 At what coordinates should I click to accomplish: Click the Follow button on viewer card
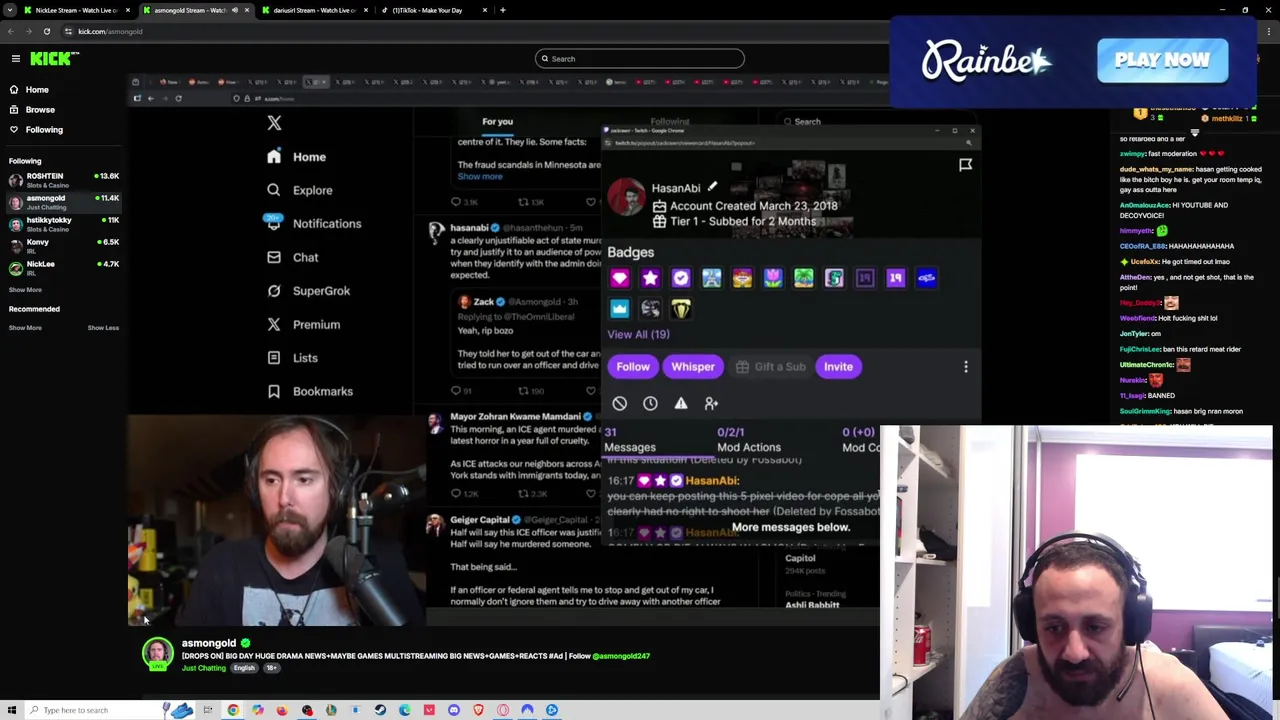click(x=633, y=367)
